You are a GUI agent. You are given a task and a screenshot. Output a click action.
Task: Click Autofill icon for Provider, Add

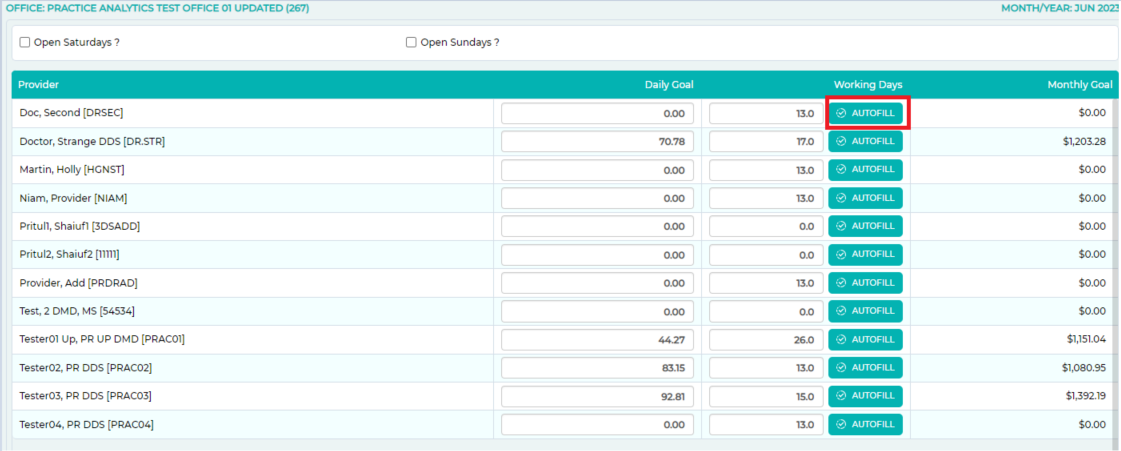pyautogui.click(x=841, y=283)
